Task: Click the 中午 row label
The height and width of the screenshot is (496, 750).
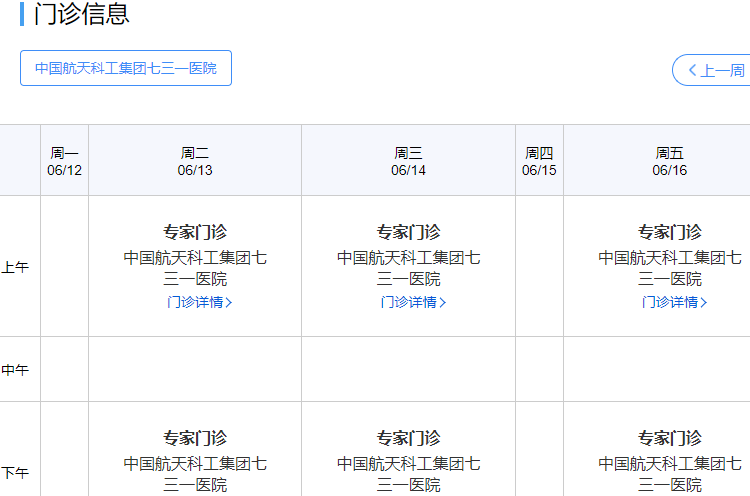Action: [x=15, y=370]
